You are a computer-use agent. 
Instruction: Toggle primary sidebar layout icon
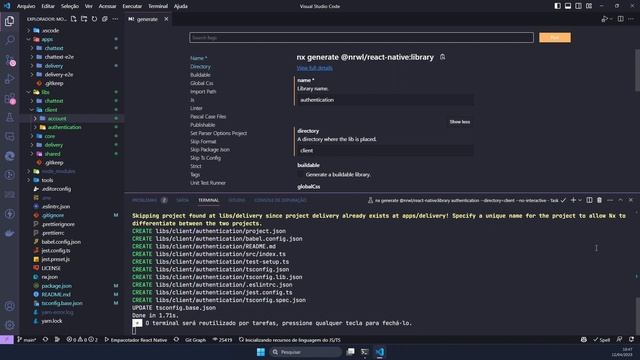pos(558,6)
